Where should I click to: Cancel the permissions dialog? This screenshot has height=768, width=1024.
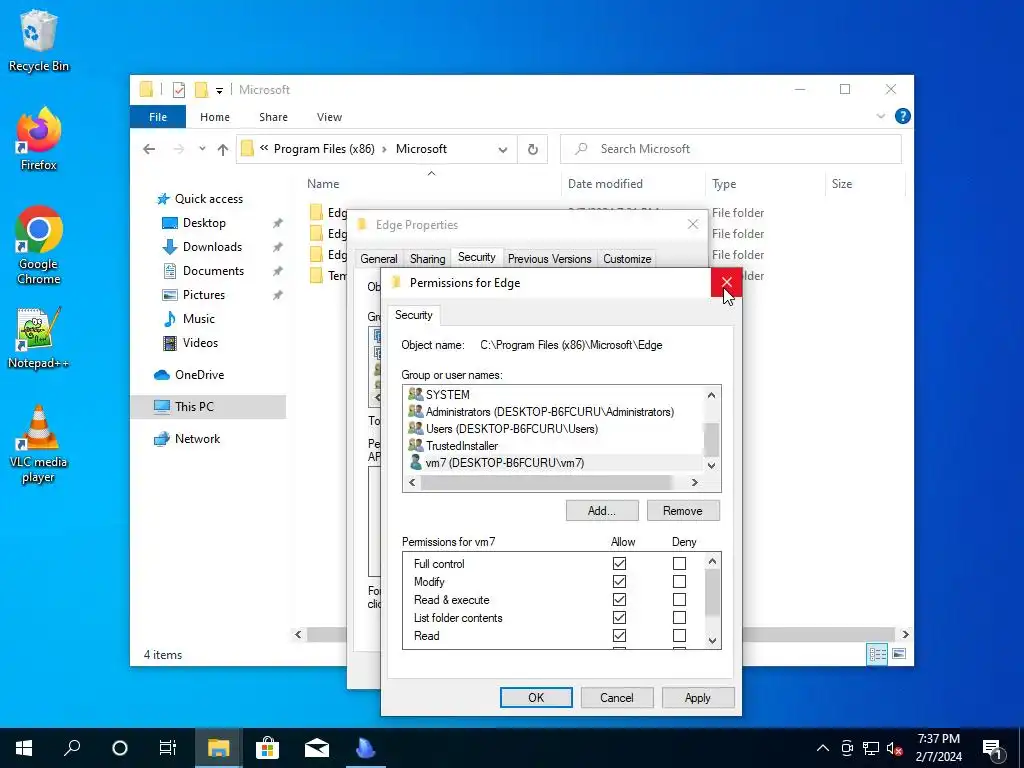coord(616,697)
